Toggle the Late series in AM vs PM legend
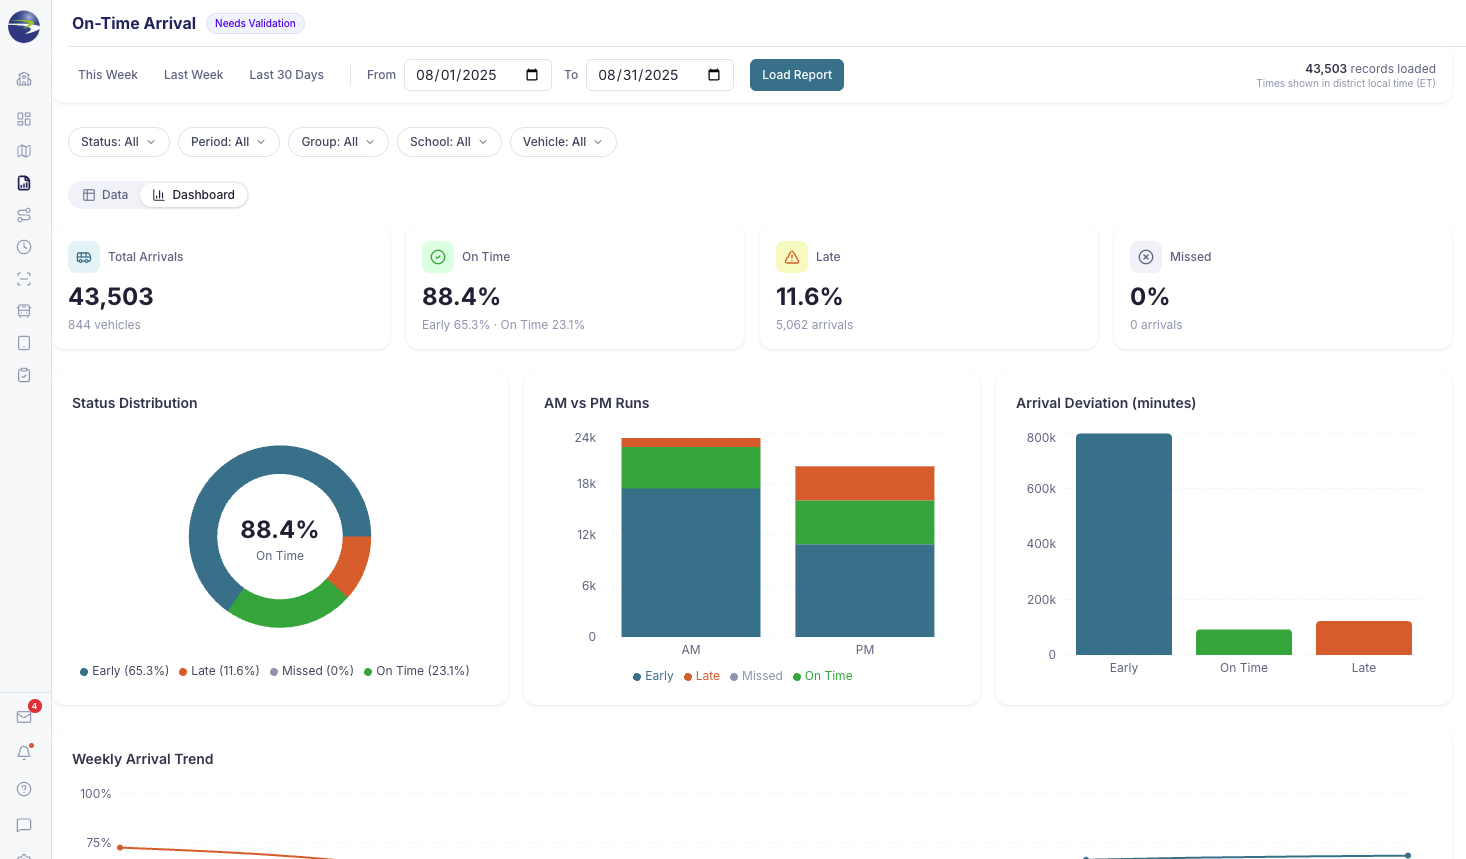1466x859 pixels. [x=702, y=676]
